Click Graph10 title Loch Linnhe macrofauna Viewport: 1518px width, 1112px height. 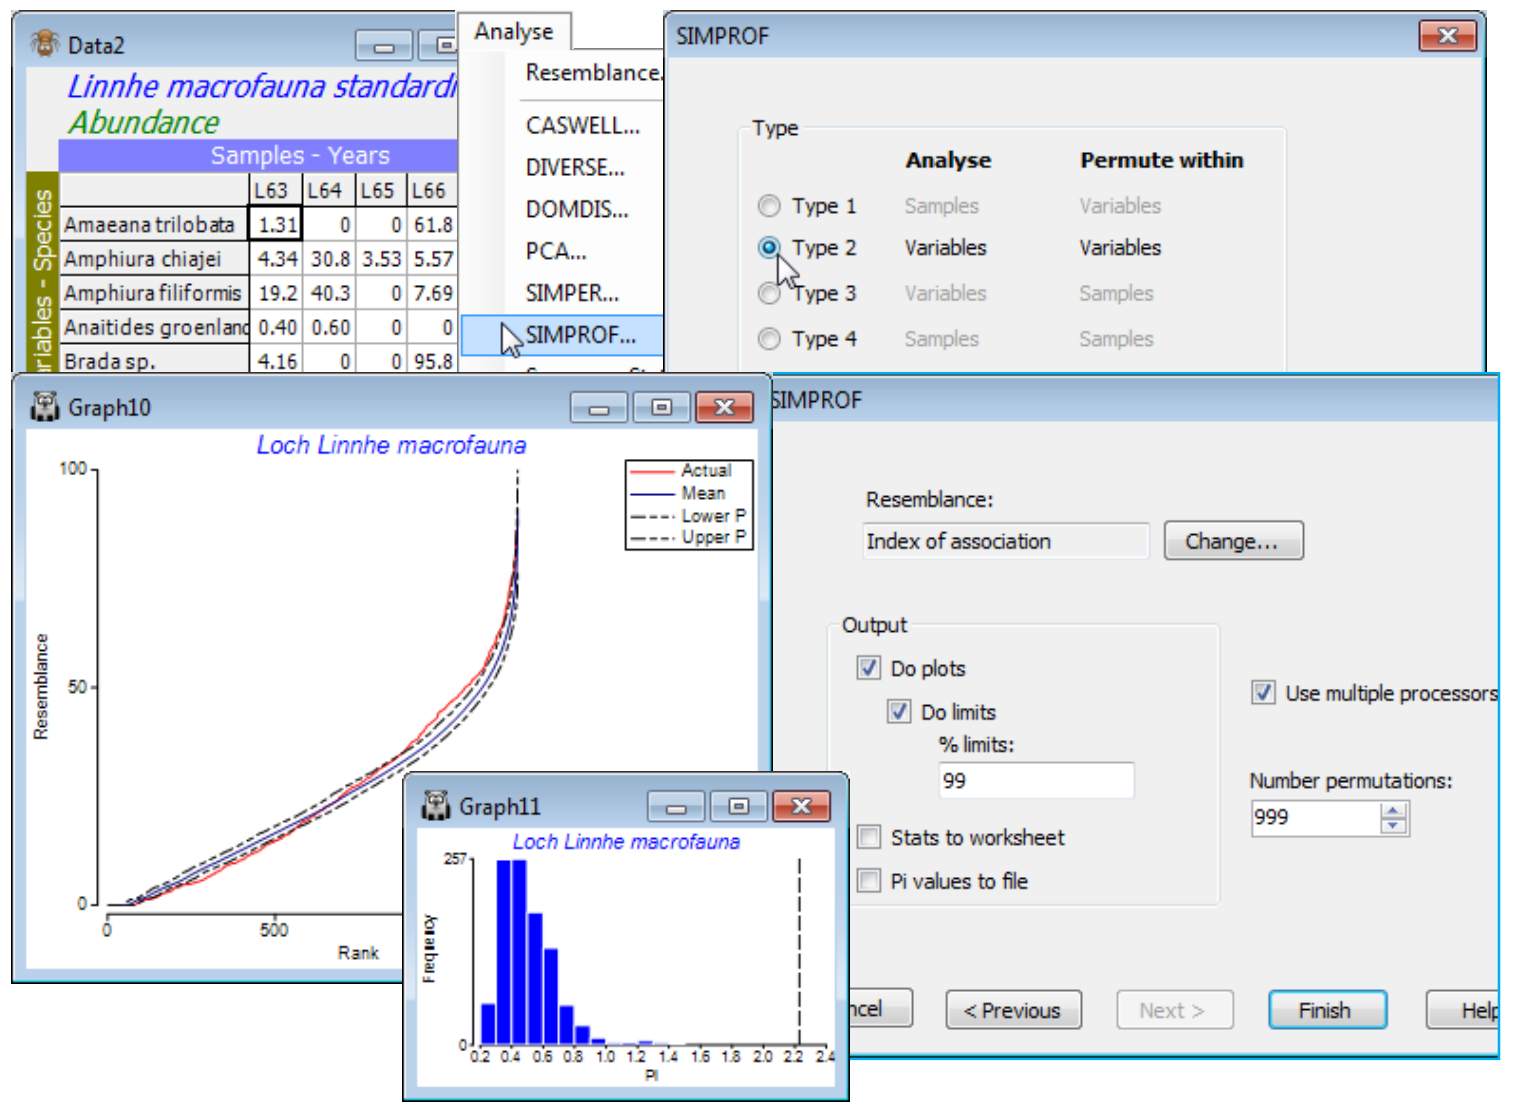(391, 445)
